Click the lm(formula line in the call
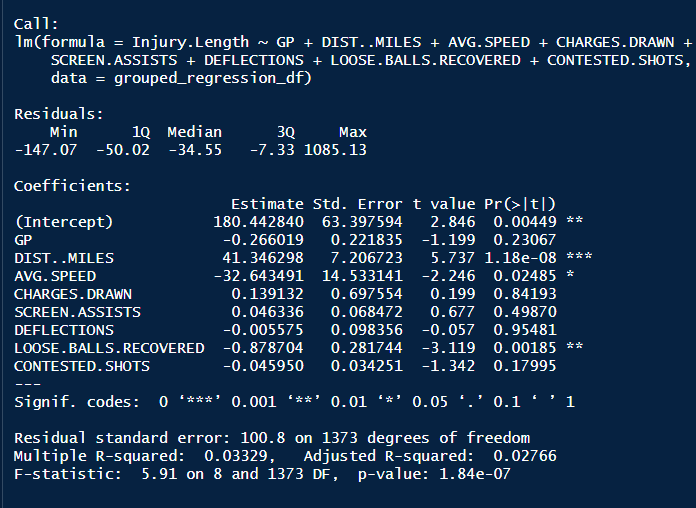Screen dimensions: 696x508 [x=353, y=42]
